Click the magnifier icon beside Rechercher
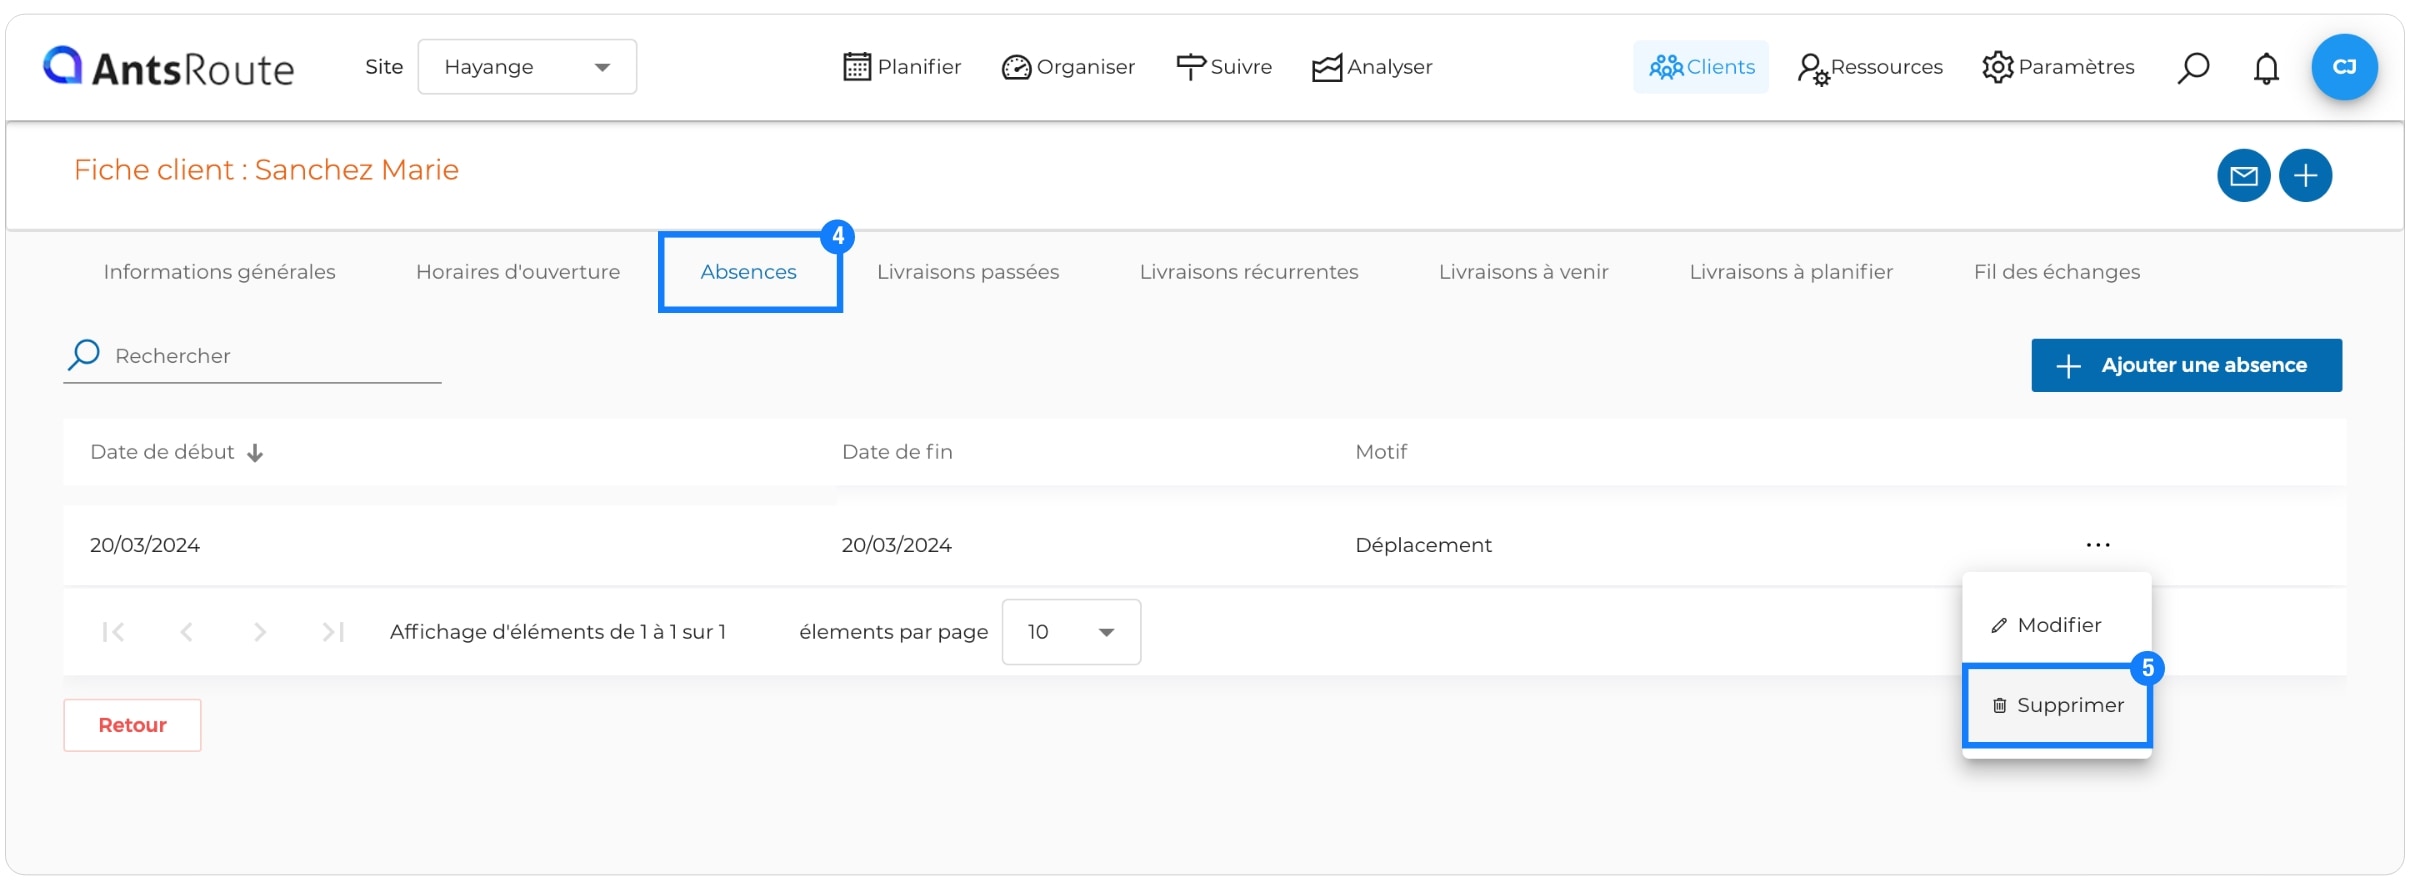This screenshot has height=889, width=2410. coord(84,355)
